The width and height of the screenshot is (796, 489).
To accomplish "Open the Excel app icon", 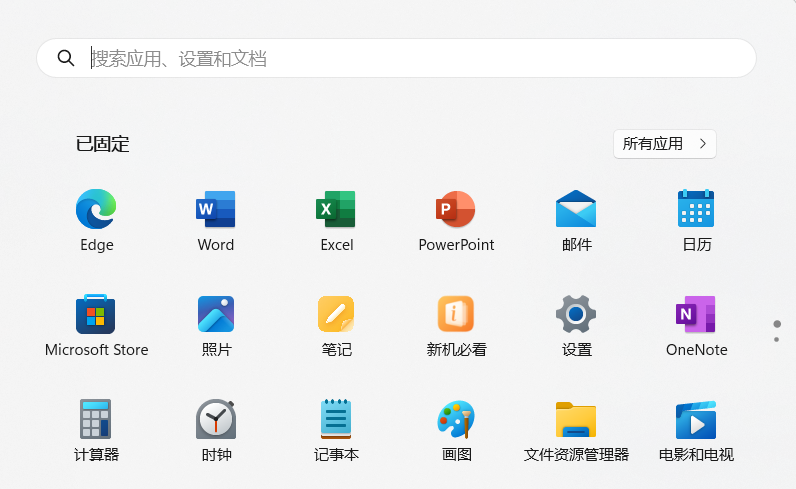I will click(336, 209).
